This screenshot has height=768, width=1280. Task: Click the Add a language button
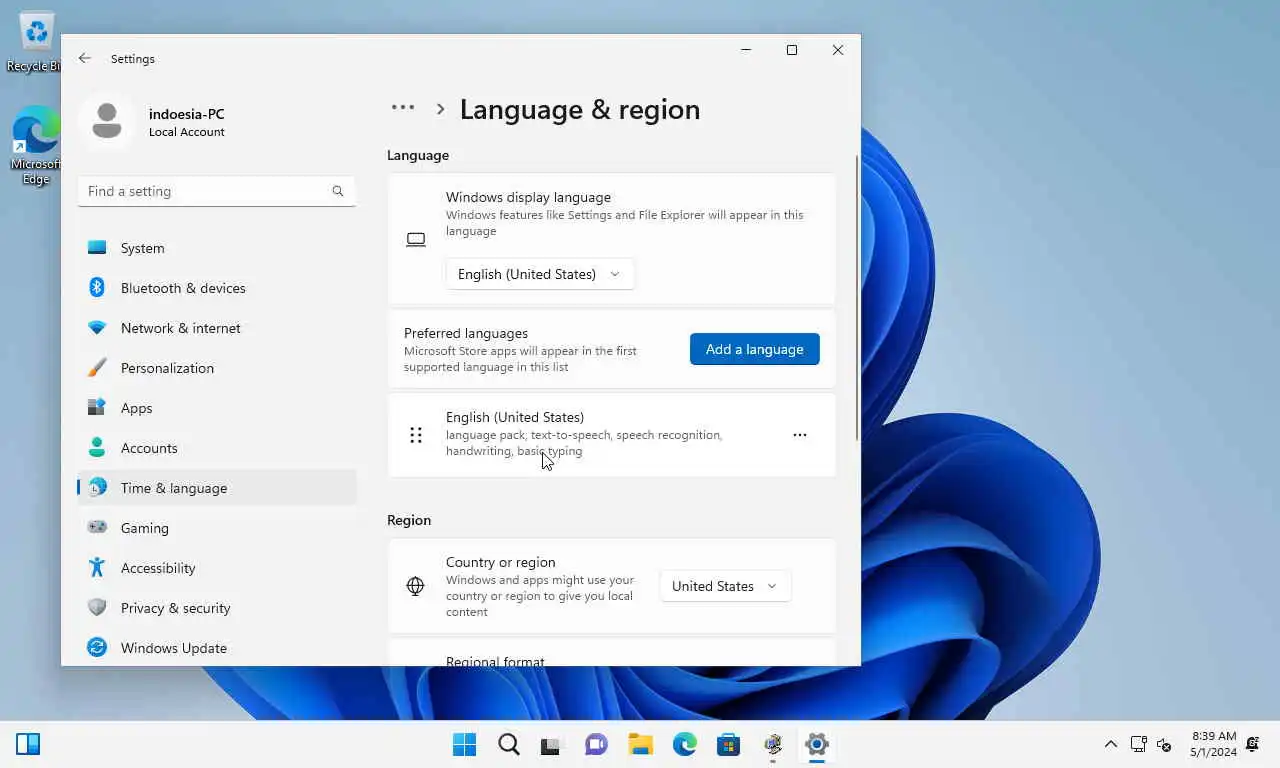pyautogui.click(x=755, y=349)
